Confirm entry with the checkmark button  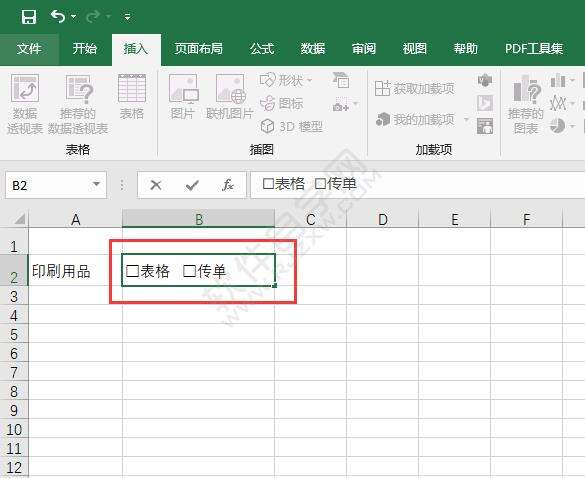coord(192,185)
